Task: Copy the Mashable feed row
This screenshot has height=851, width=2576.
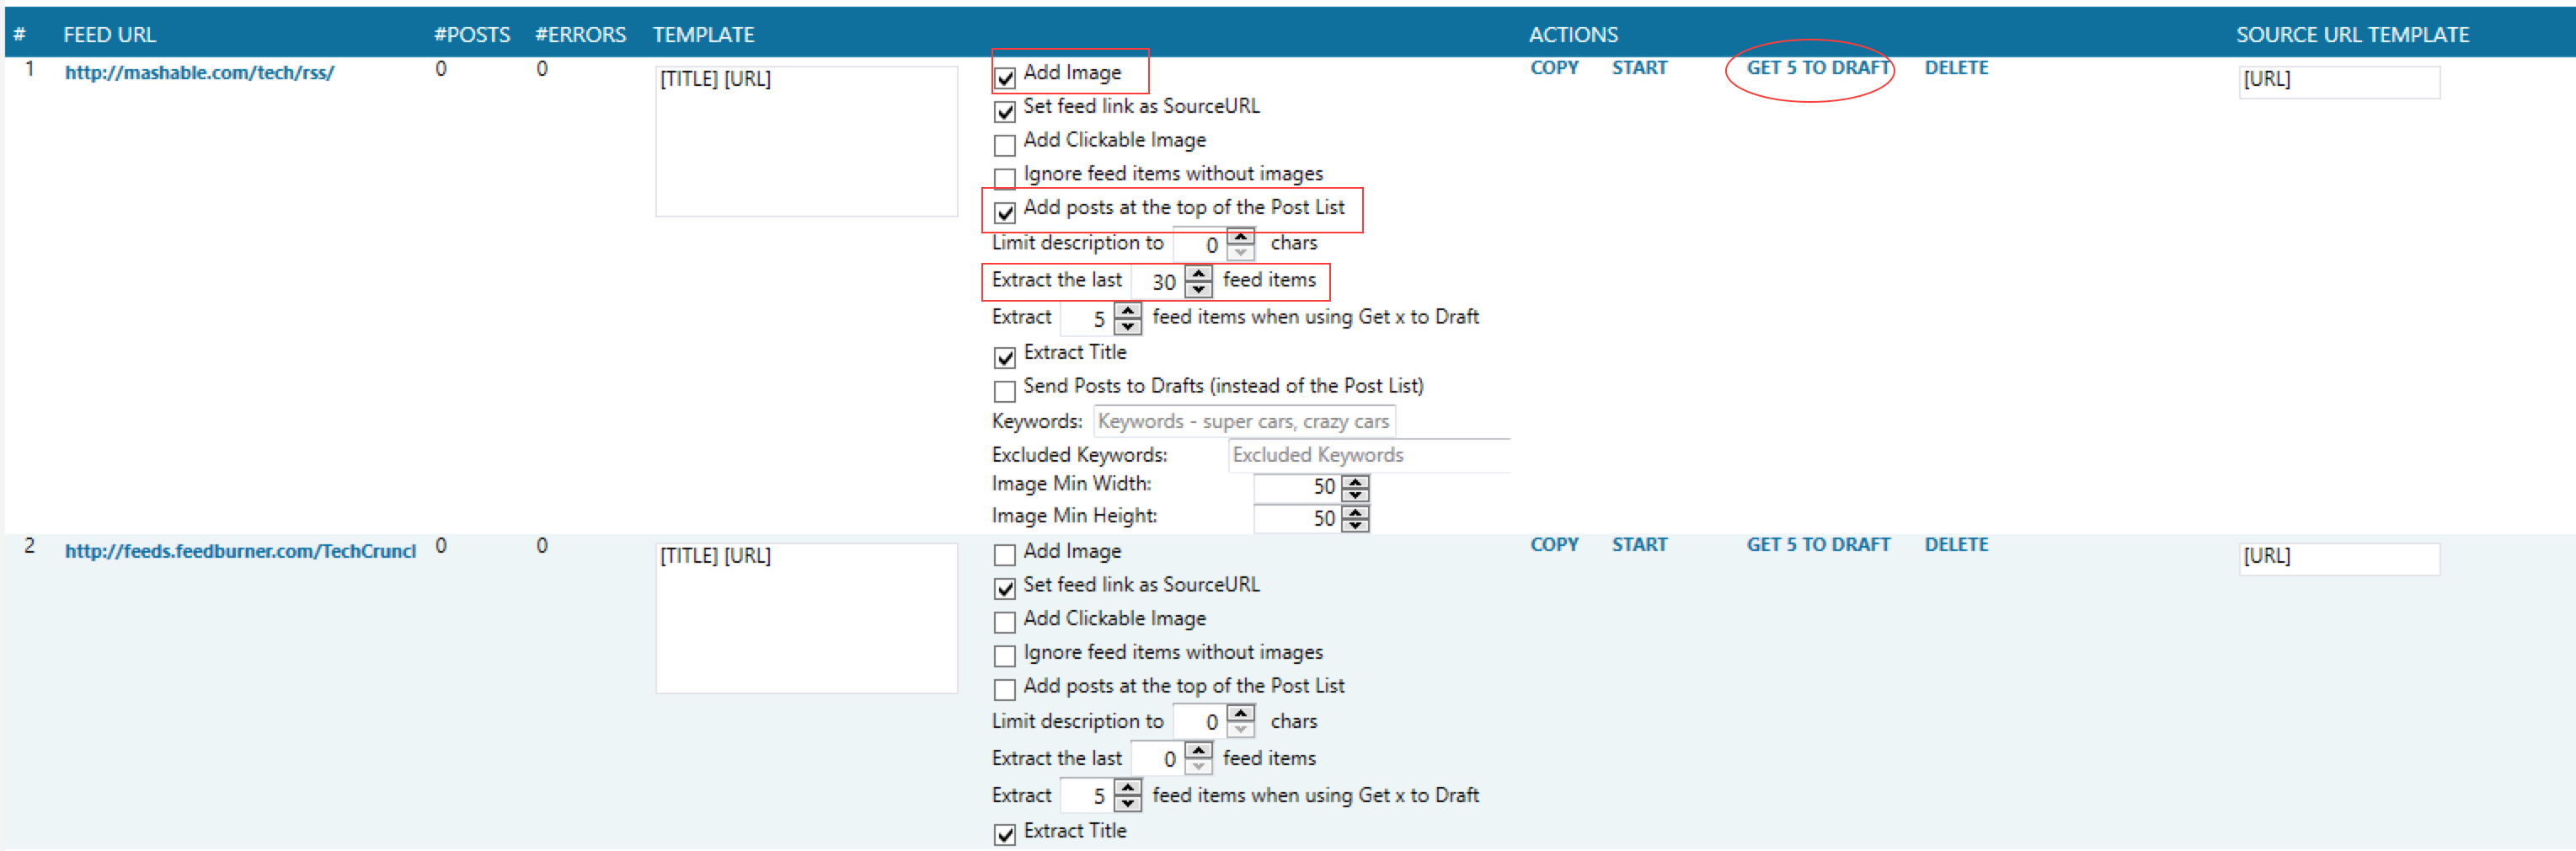Action: [x=1554, y=68]
